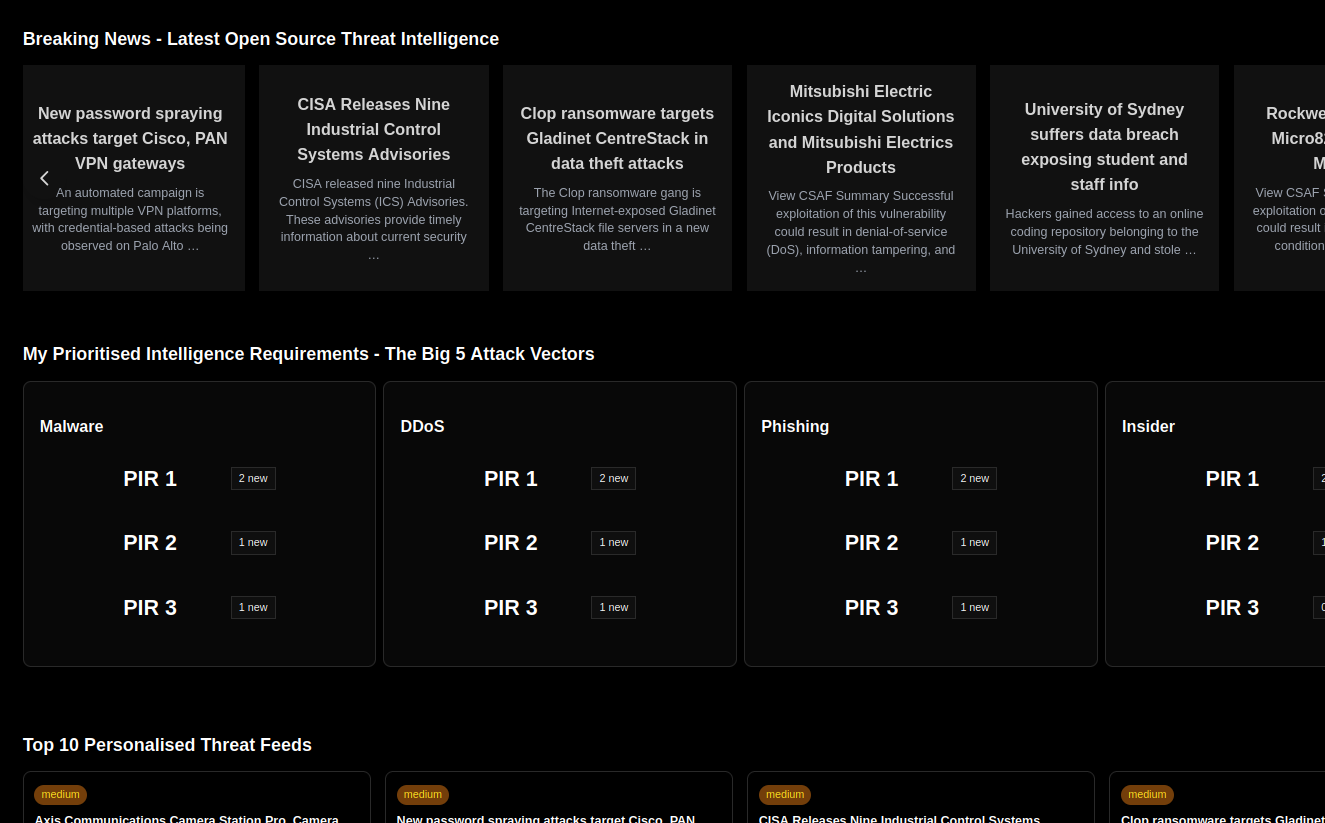Select PIR 1 under DDoS
Image resolution: width=1325 pixels, height=823 pixels.
pyautogui.click(x=510, y=479)
